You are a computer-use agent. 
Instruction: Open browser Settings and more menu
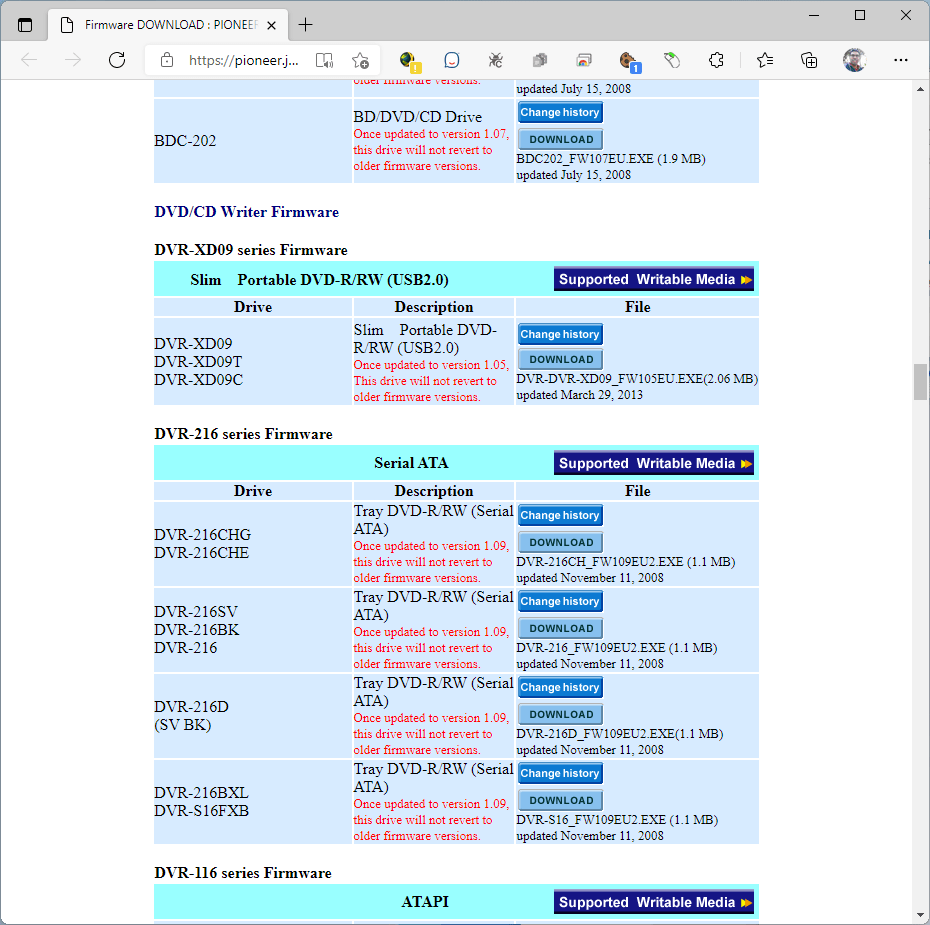901,60
